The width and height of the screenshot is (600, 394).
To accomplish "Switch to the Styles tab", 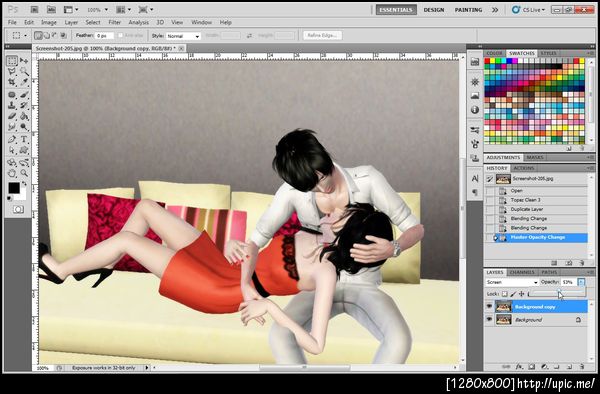I will coord(548,53).
